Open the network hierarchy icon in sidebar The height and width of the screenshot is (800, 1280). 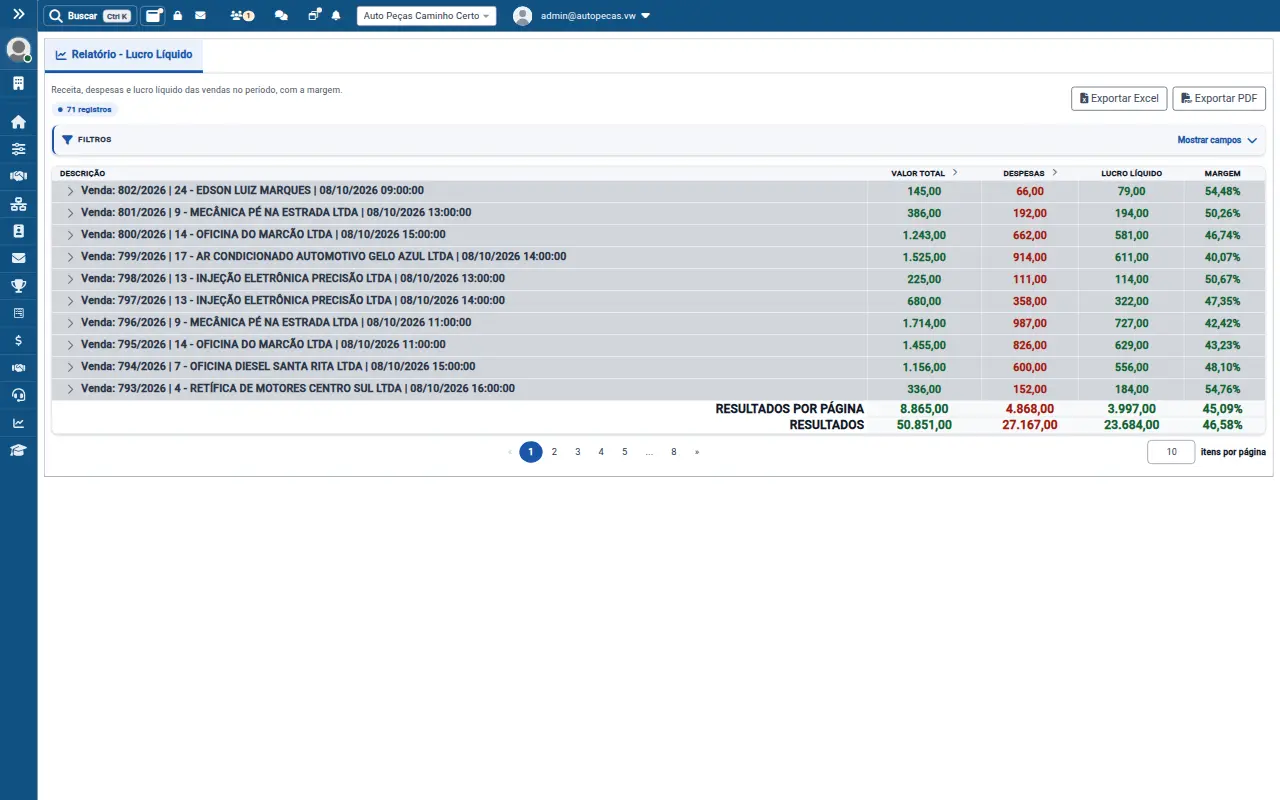[18, 204]
